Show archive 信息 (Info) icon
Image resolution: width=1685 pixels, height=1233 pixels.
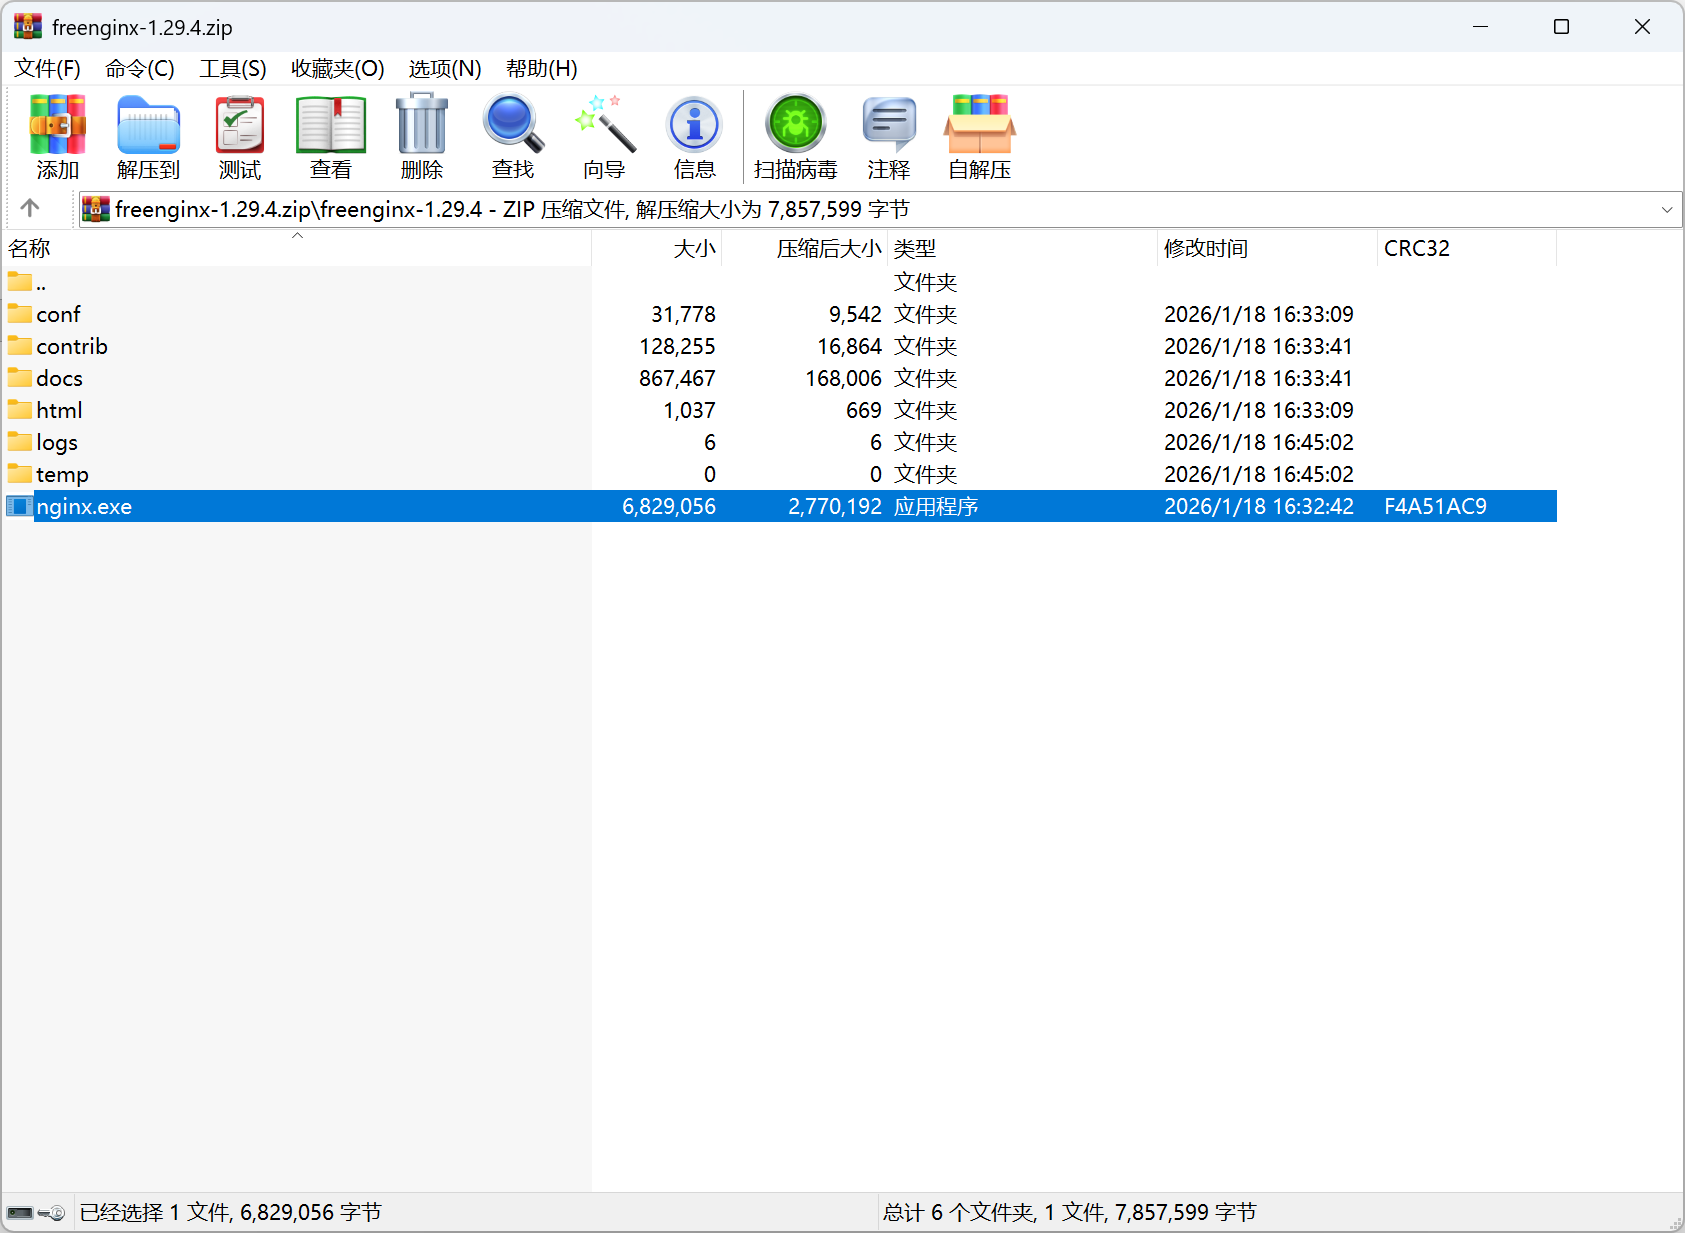tap(694, 125)
